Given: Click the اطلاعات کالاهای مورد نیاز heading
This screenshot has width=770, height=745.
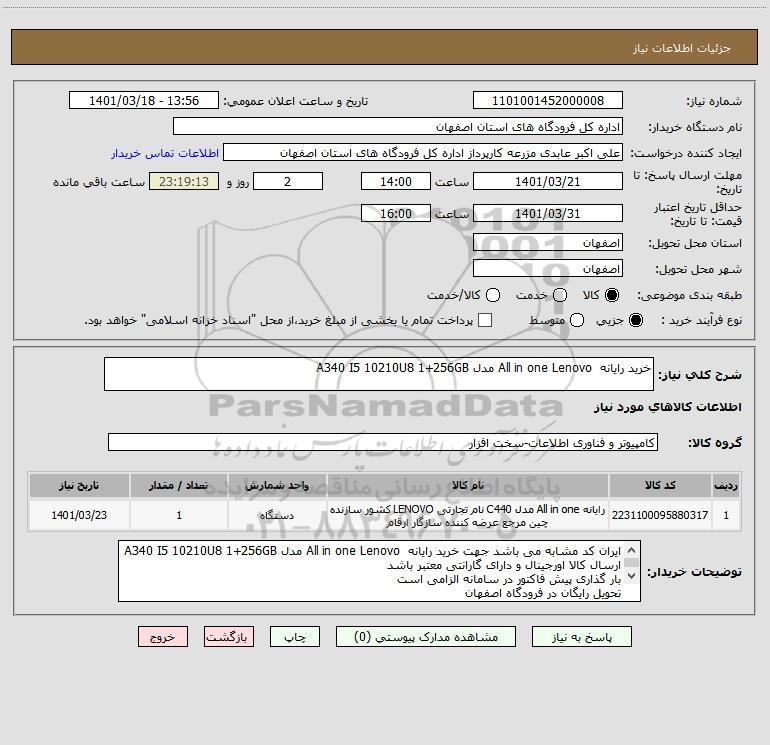Looking at the screenshot, I should (668, 407).
